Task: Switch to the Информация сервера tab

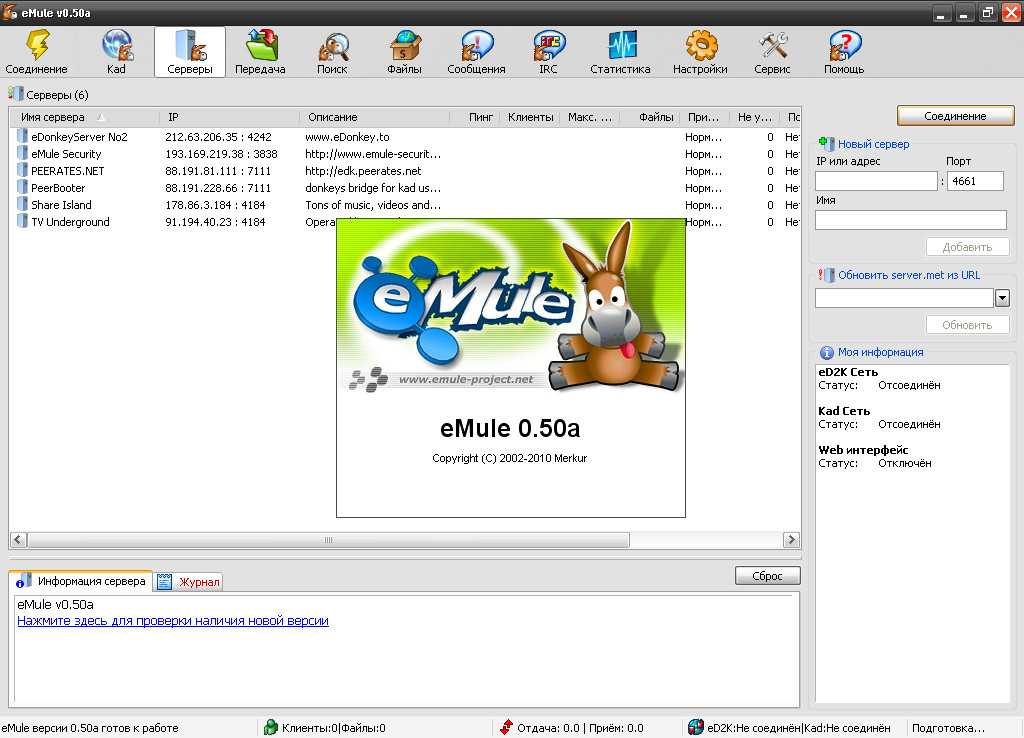Action: coord(80,581)
